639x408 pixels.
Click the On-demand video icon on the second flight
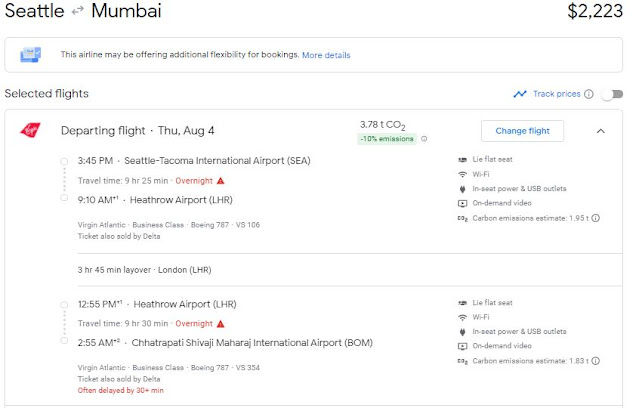462,346
